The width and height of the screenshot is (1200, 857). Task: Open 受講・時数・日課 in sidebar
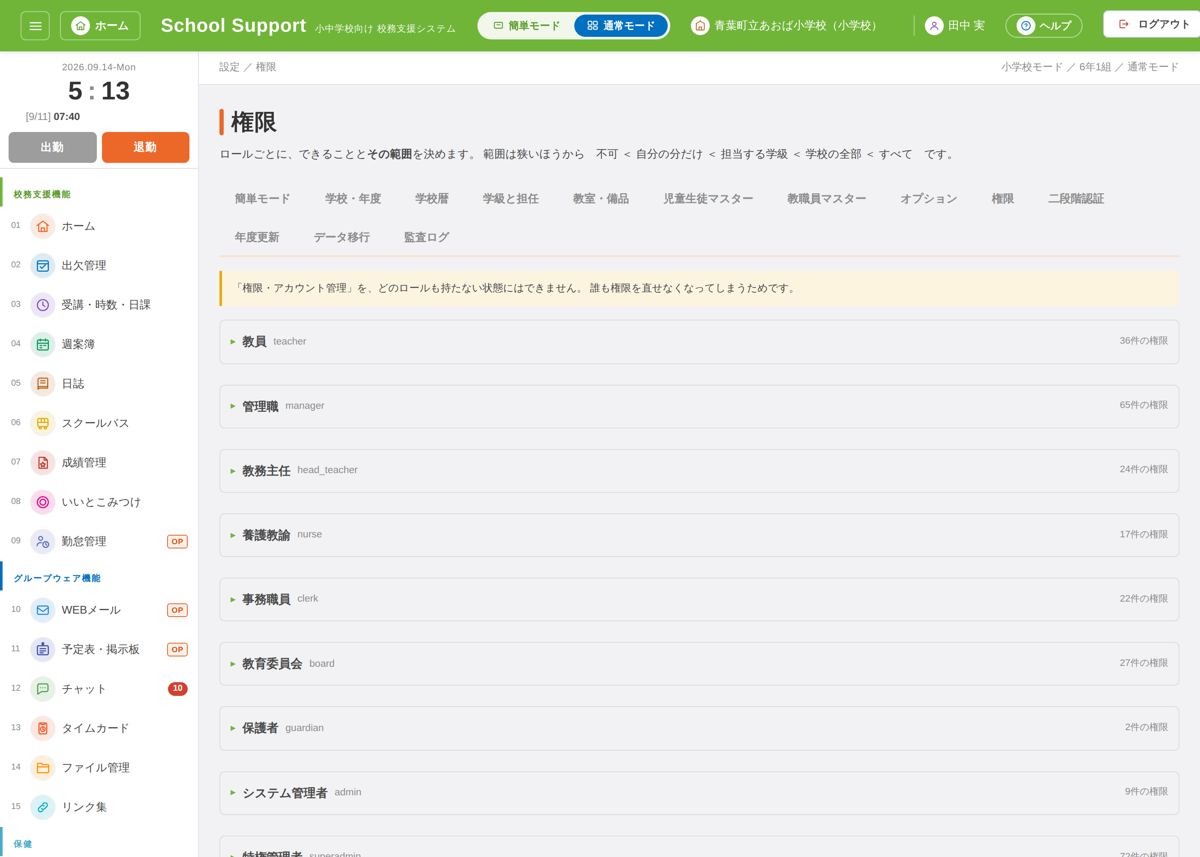point(99,305)
